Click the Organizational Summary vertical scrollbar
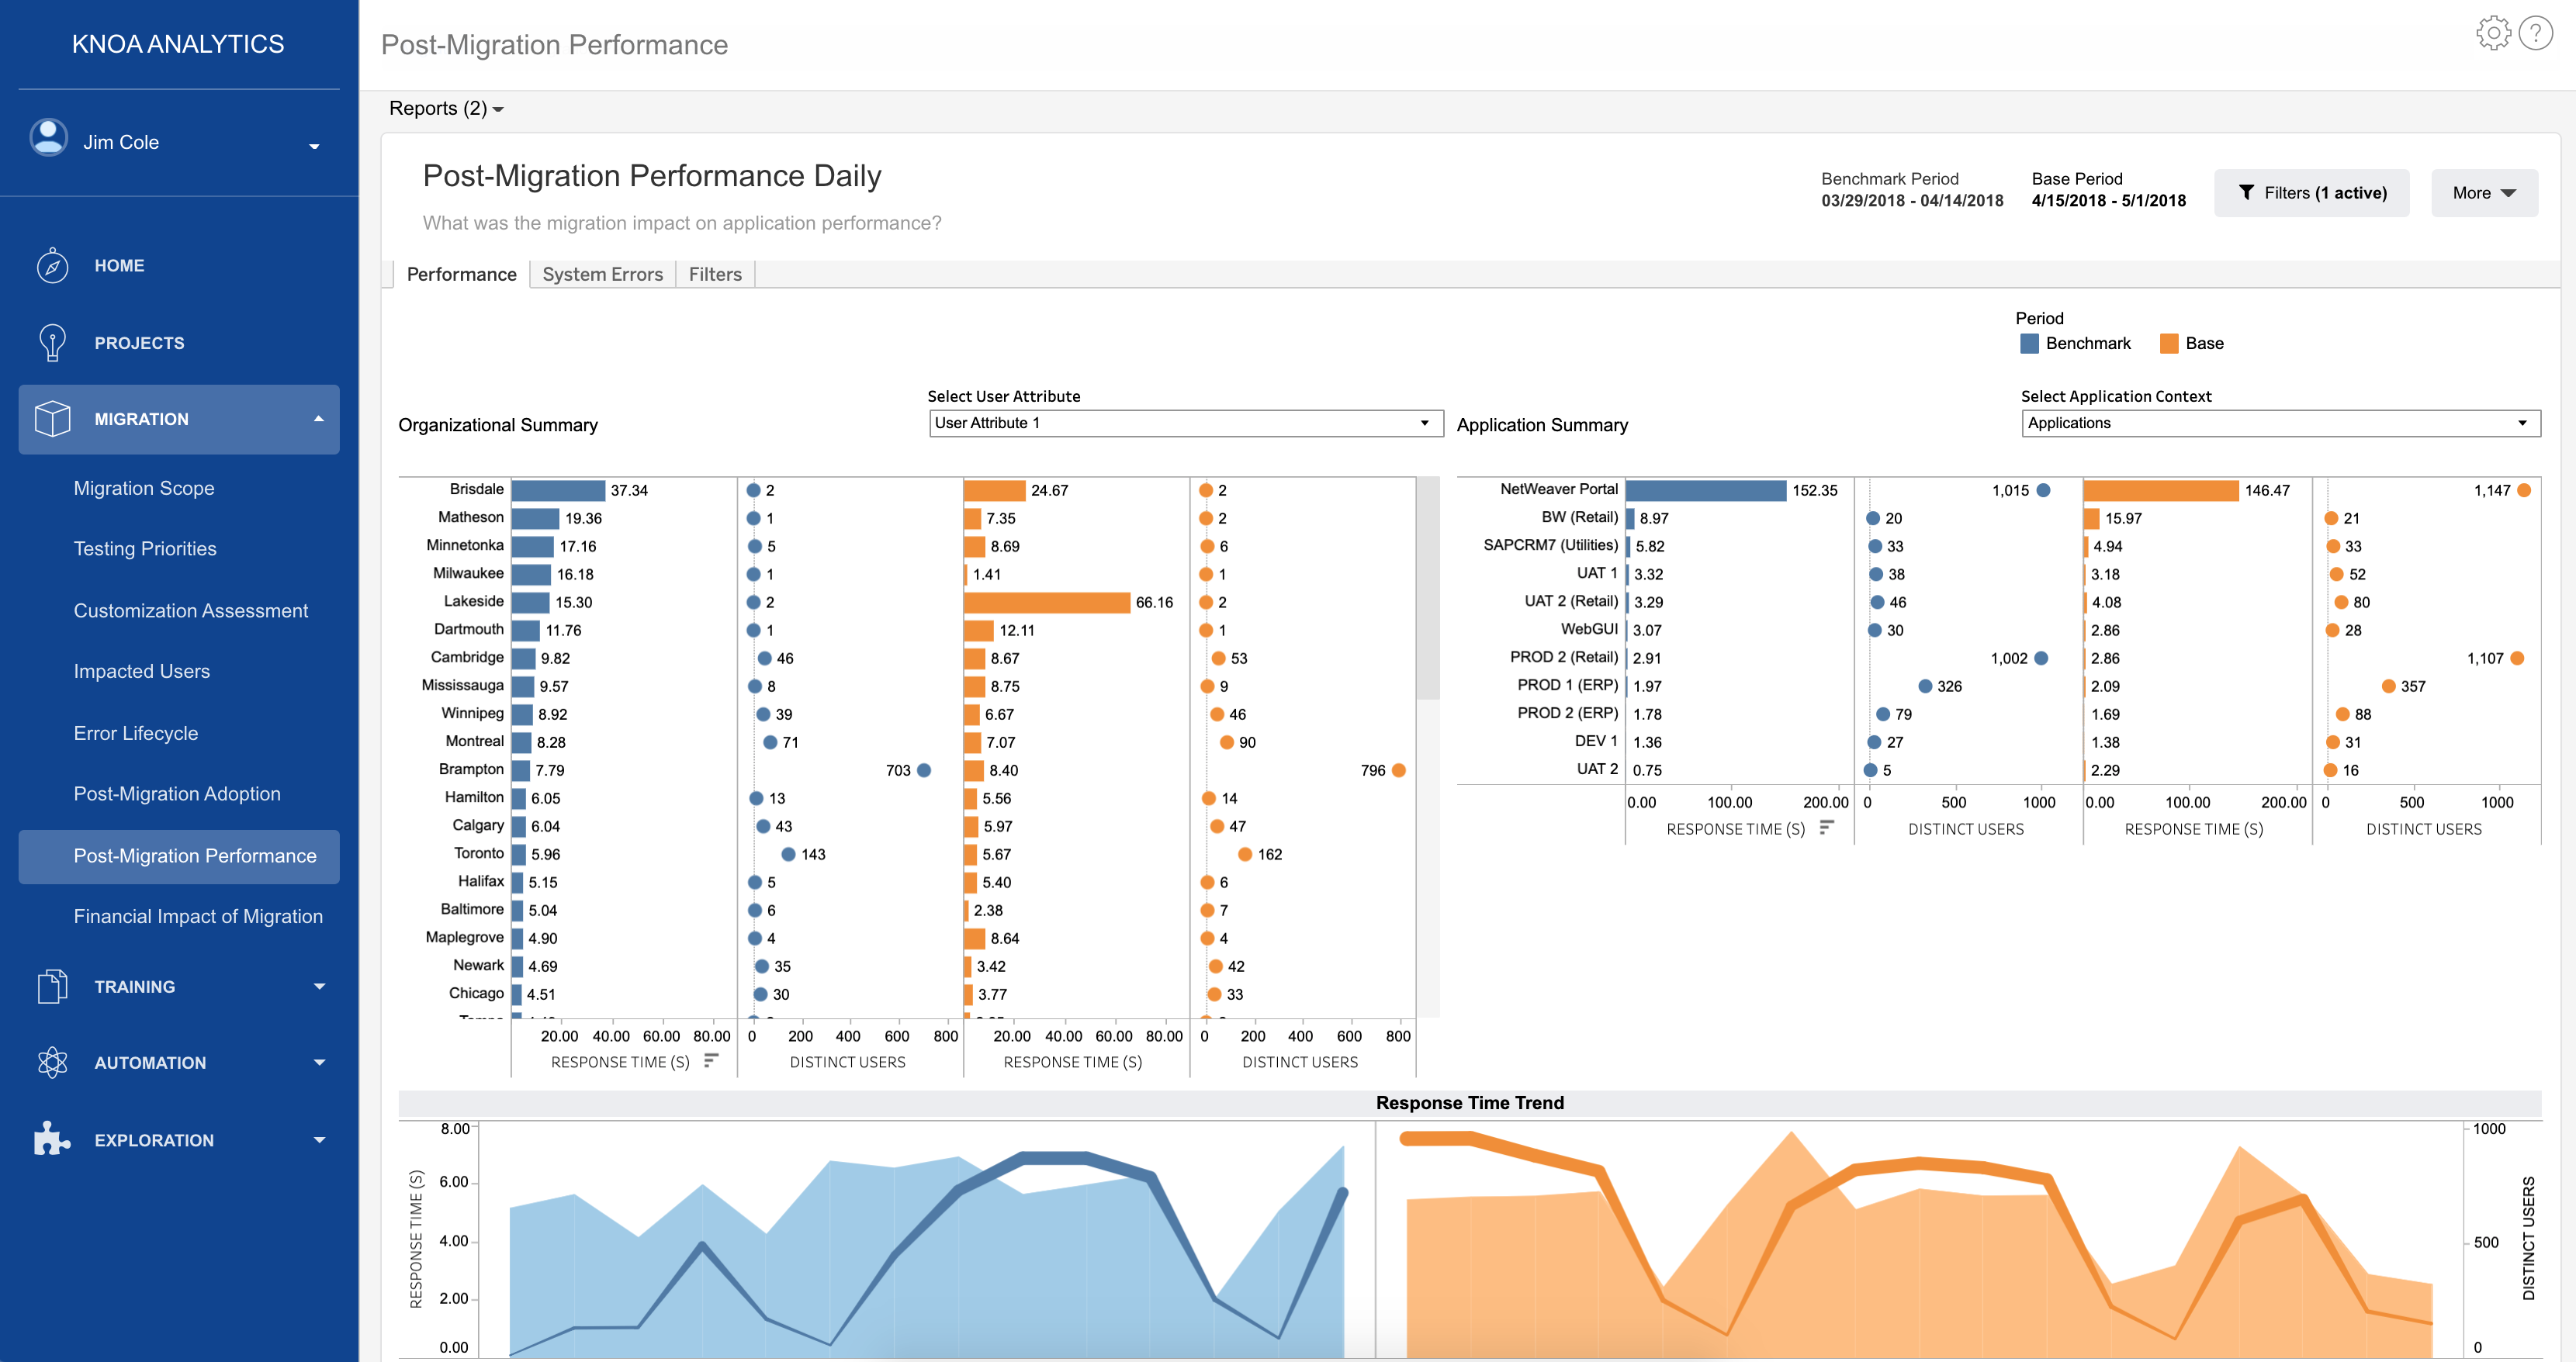 pyautogui.click(x=1428, y=590)
